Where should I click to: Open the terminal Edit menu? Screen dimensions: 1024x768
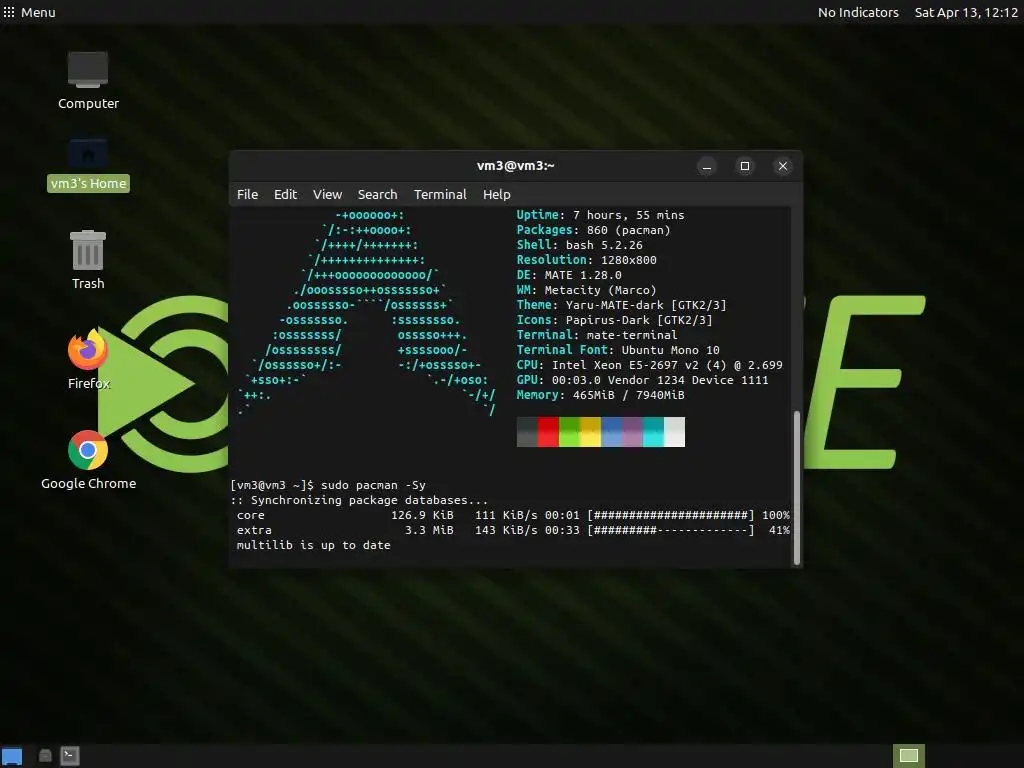(x=285, y=195)
